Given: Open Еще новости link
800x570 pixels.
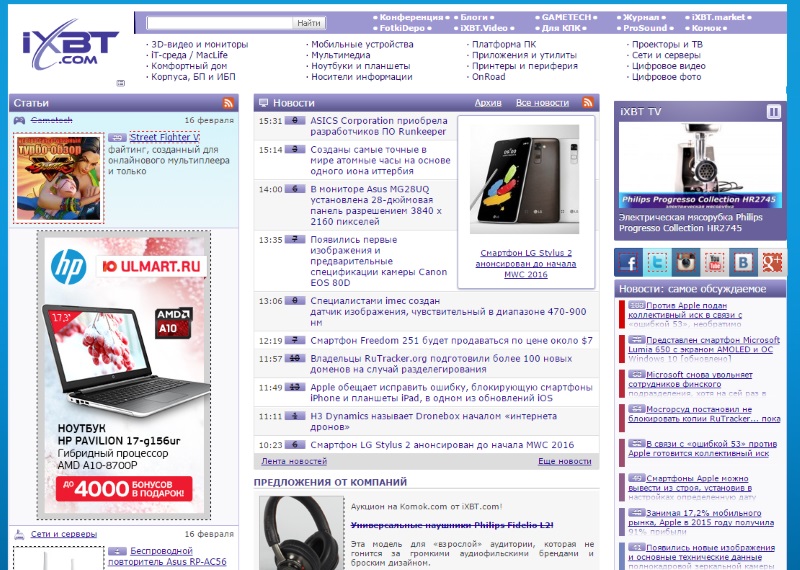Looking at the screenshot, I should [x=565, y=461].
